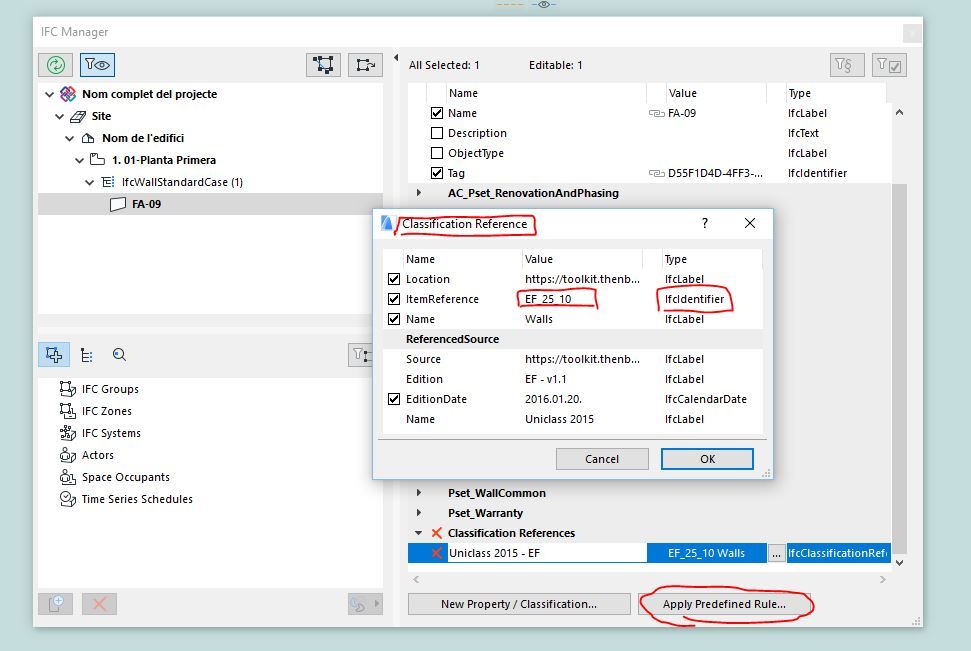971x651 pixels.
Task: Click the lower panel filter icon
Action: 360,355
